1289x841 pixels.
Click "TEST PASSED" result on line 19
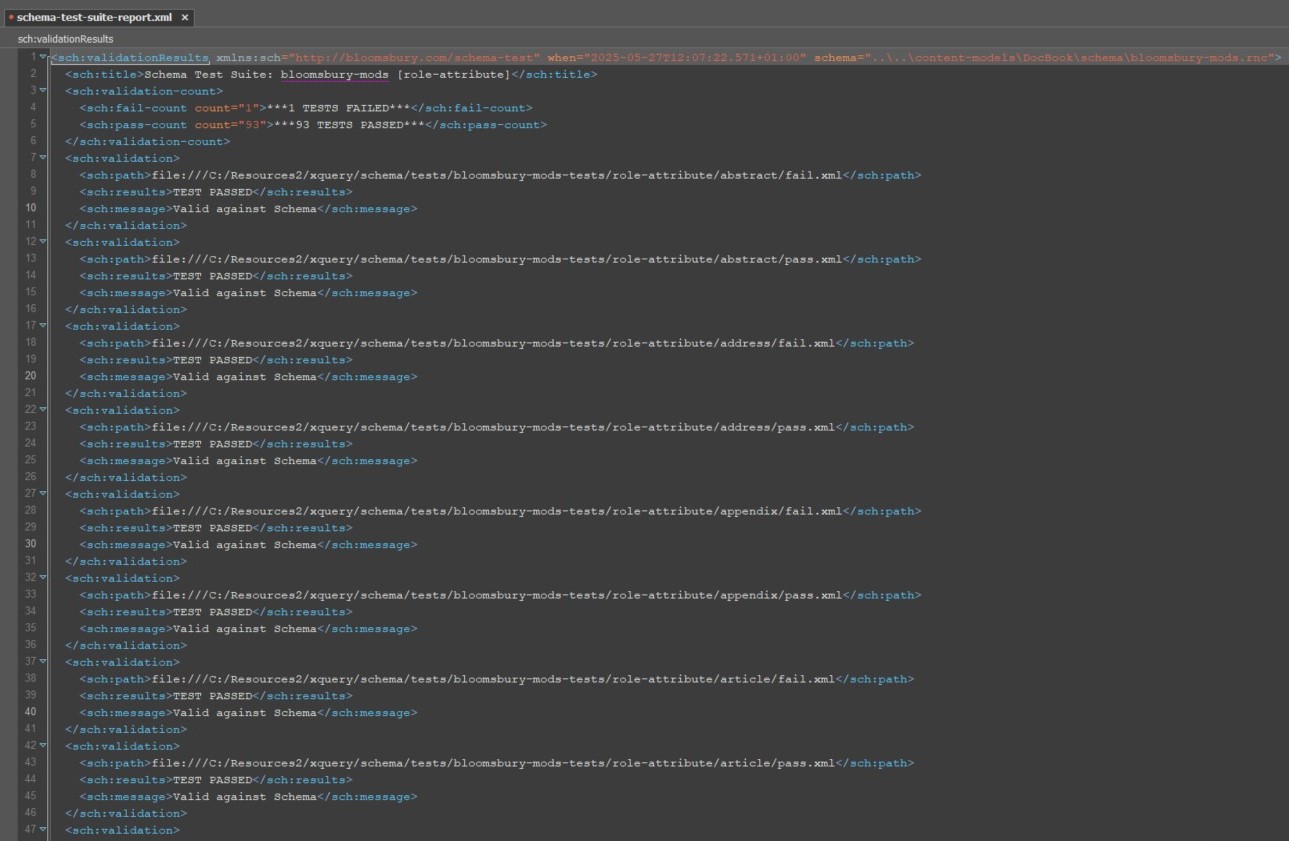(213, 360)
